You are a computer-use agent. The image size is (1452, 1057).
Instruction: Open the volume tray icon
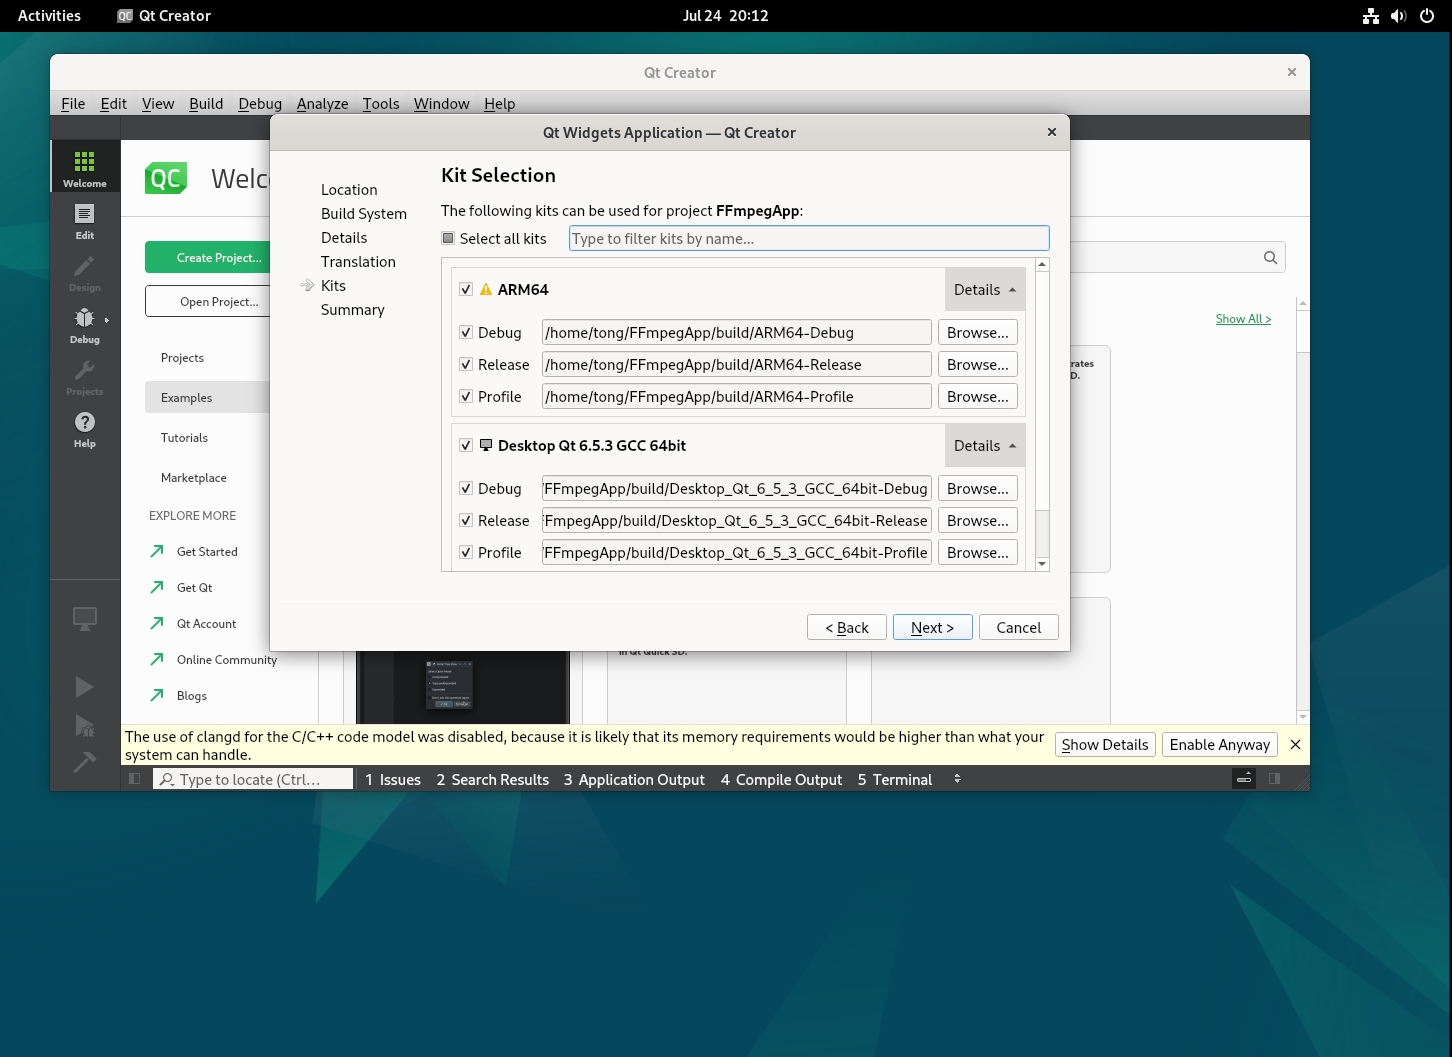[1398, 16]
